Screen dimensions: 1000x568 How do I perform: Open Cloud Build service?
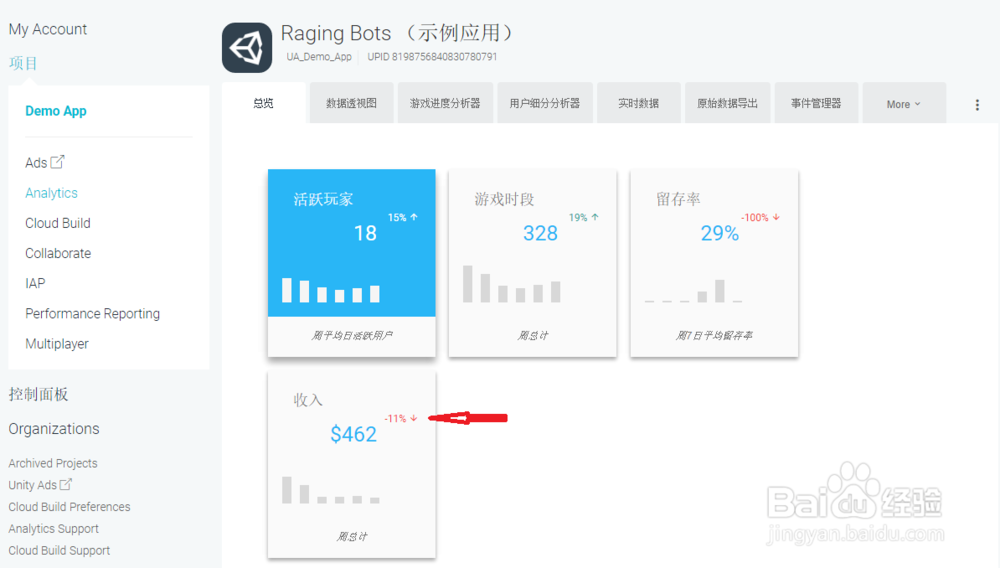click(57, 223)
